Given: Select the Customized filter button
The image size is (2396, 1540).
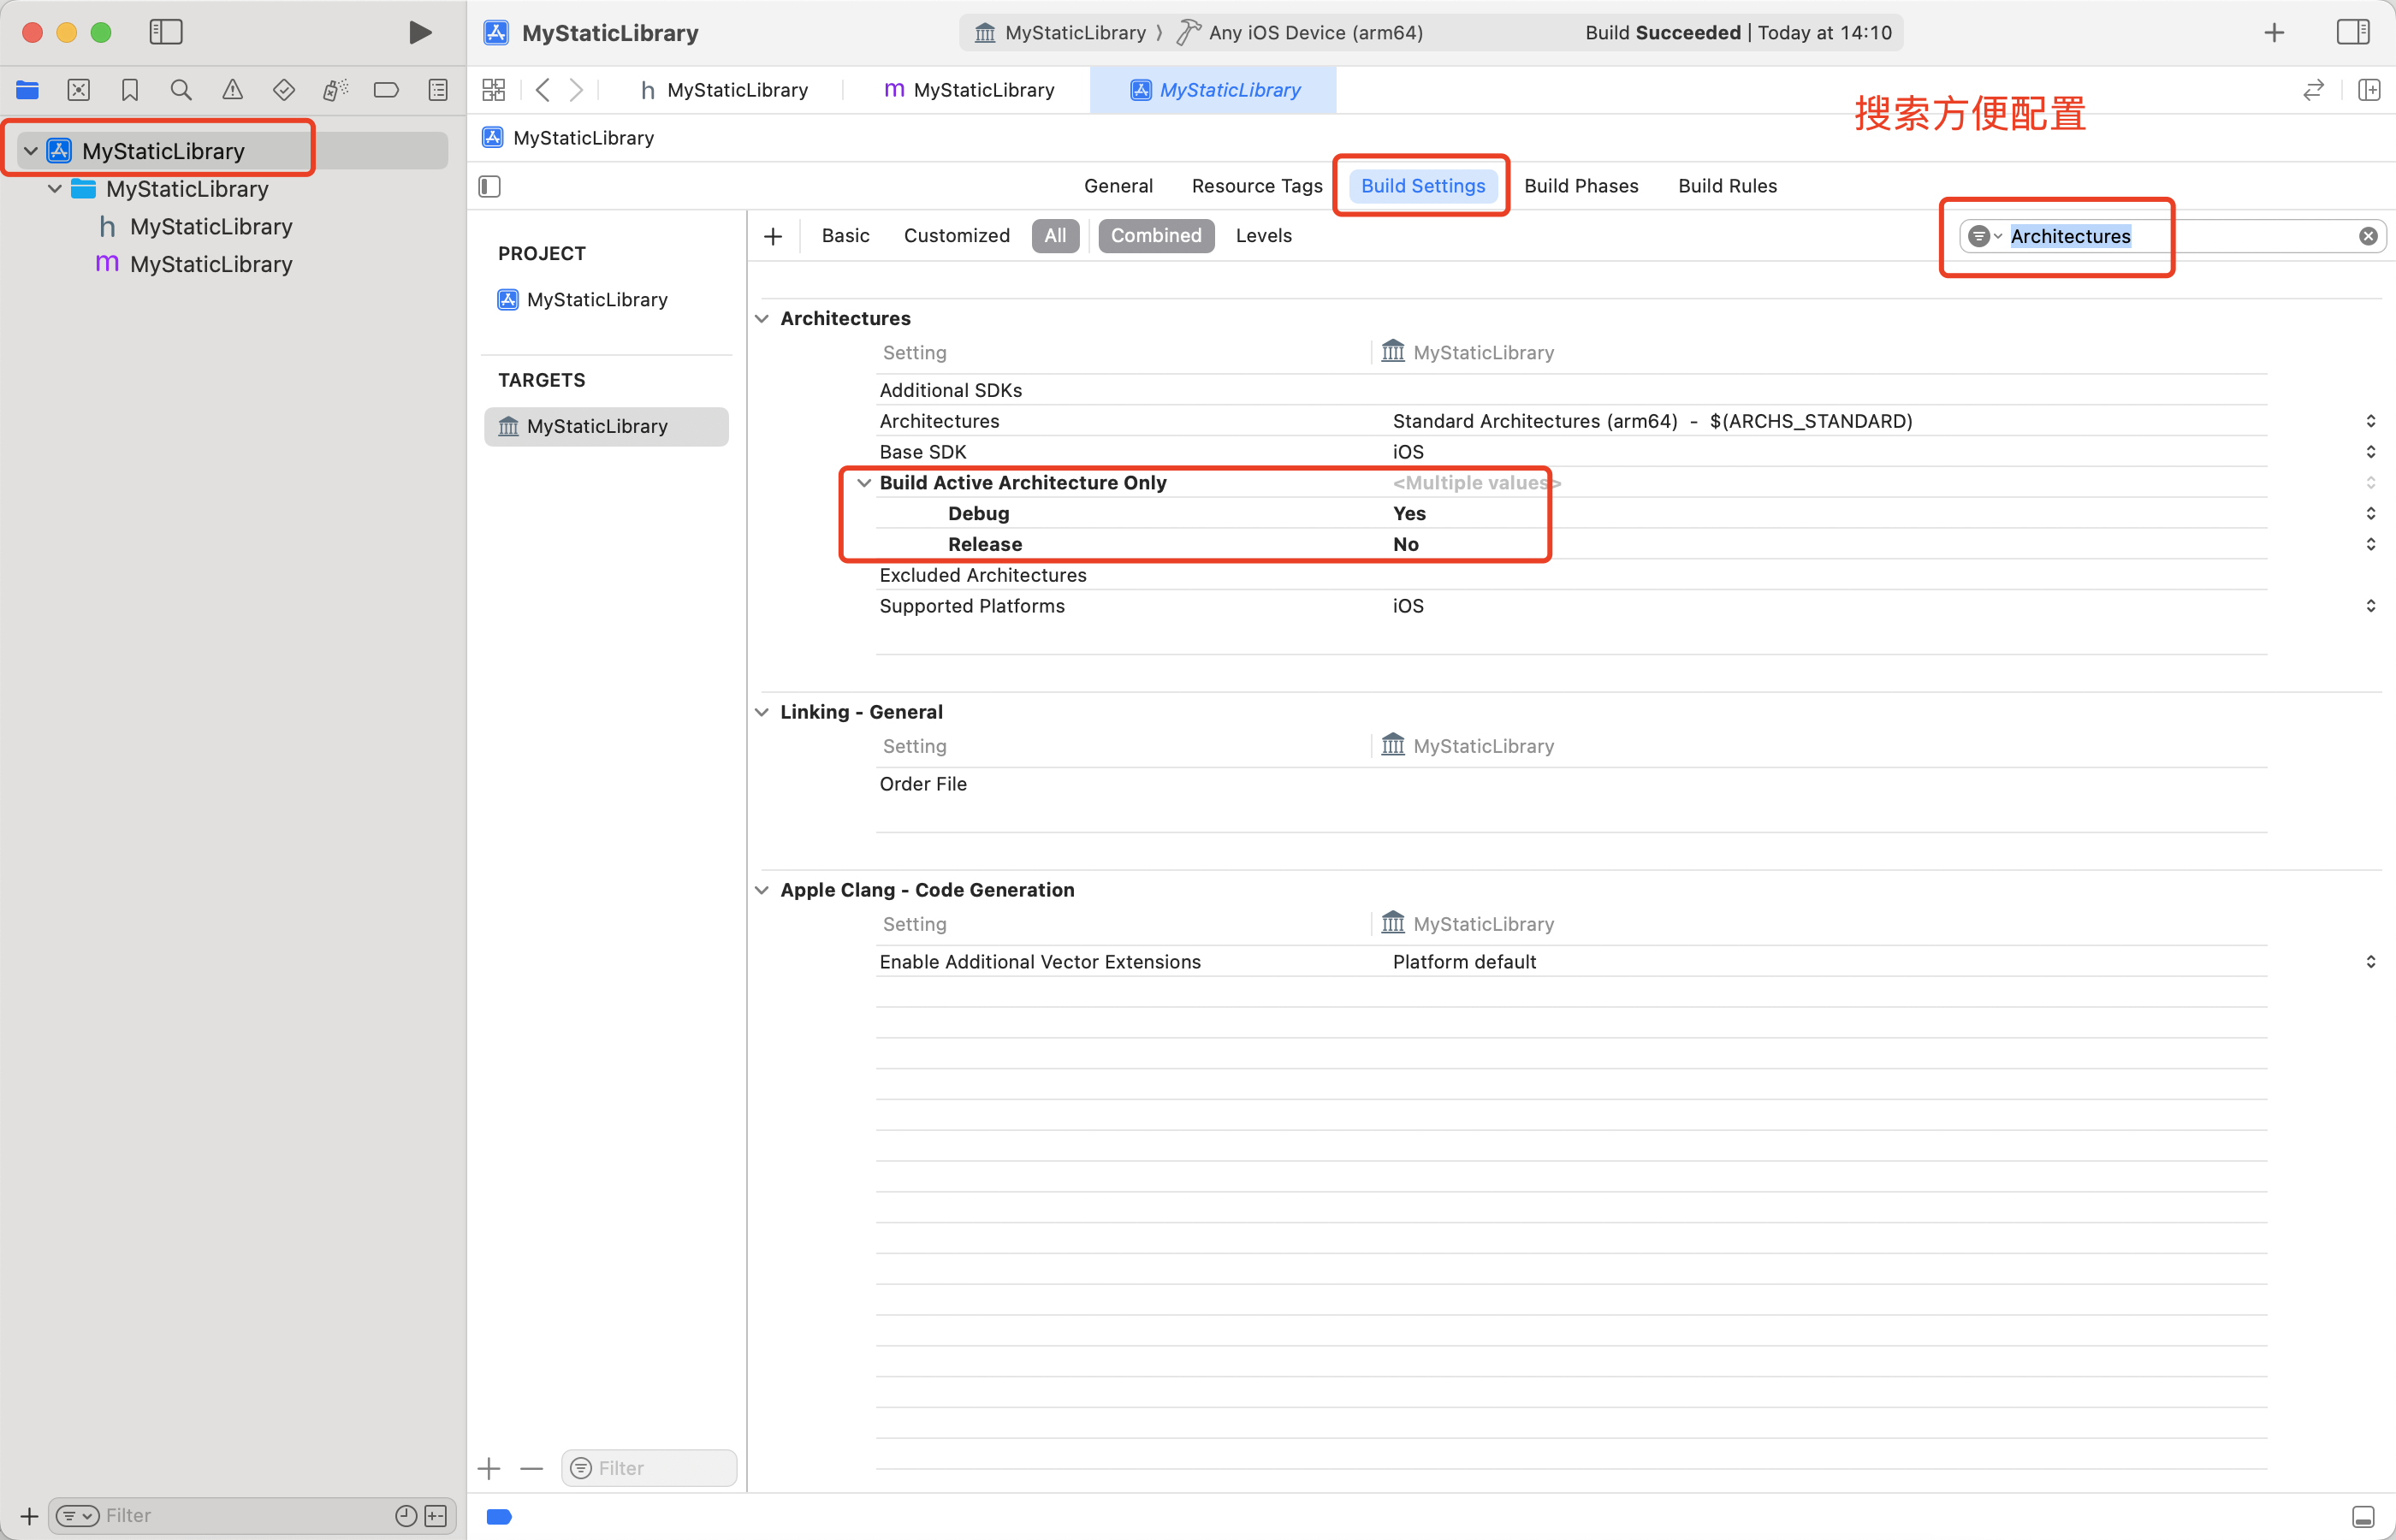Looking at the screenshot, I should (956, 236).
